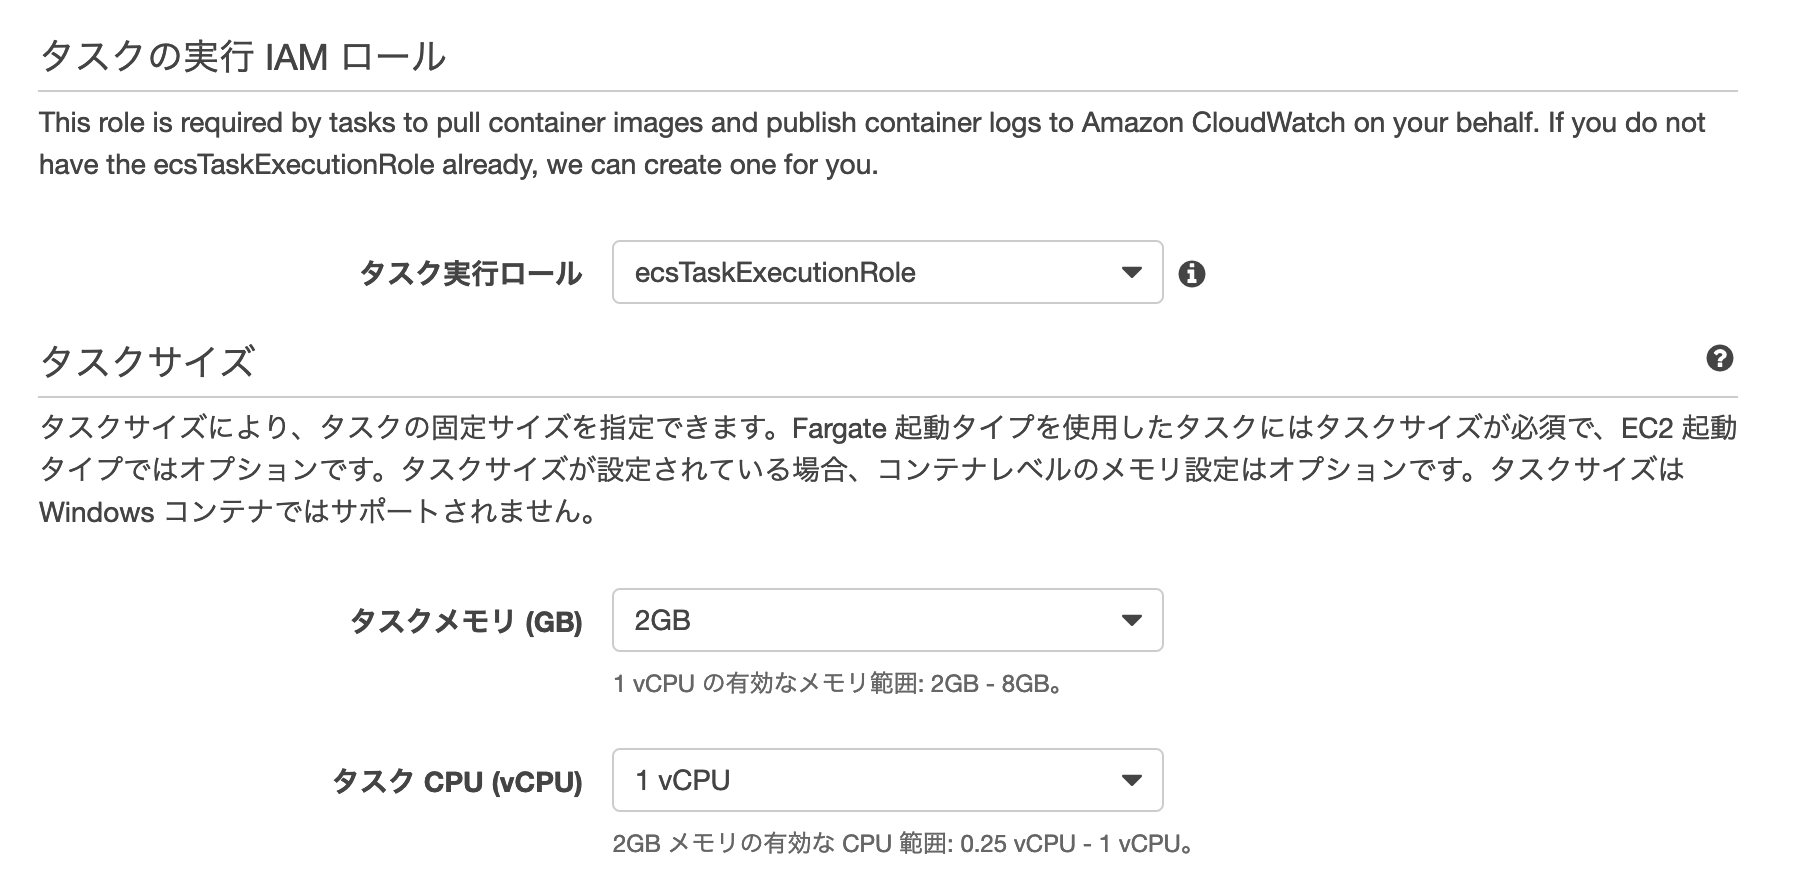Open the タスクサイズ help question mark icon
Viewport: 1804px width, 882px height.
(x=1719, y=359)
